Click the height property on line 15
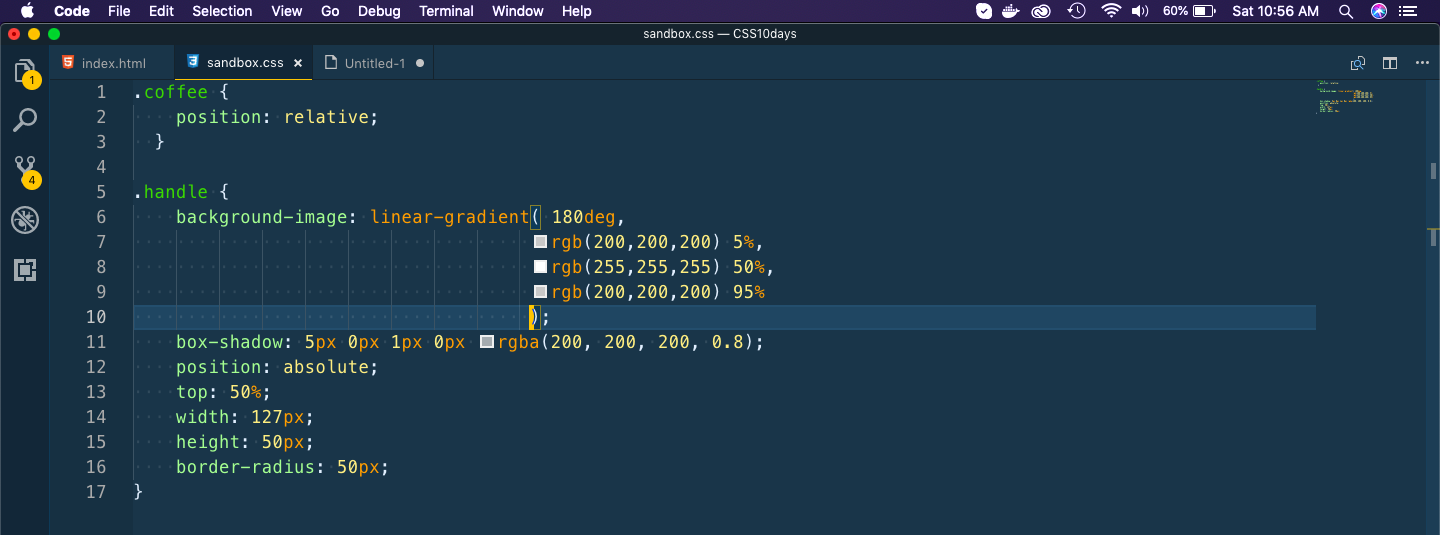This screenshot has width=1440, height=535. click(208, 442)
